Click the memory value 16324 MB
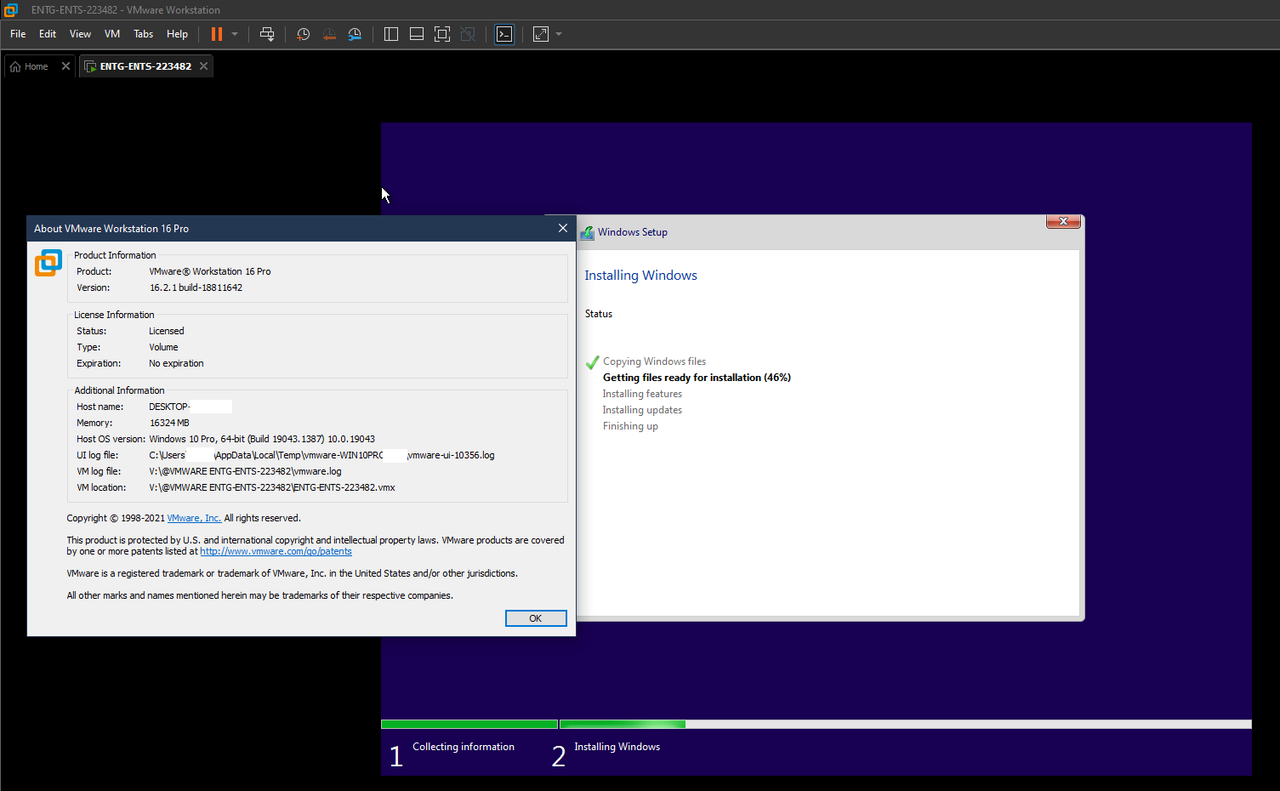 [x=169, y=423]
